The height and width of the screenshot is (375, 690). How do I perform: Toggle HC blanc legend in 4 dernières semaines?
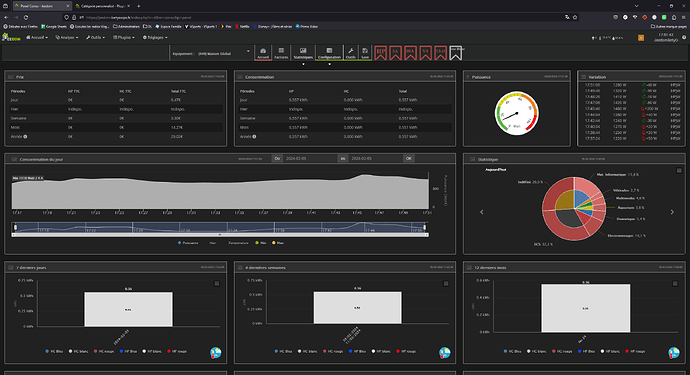[308, 351]
